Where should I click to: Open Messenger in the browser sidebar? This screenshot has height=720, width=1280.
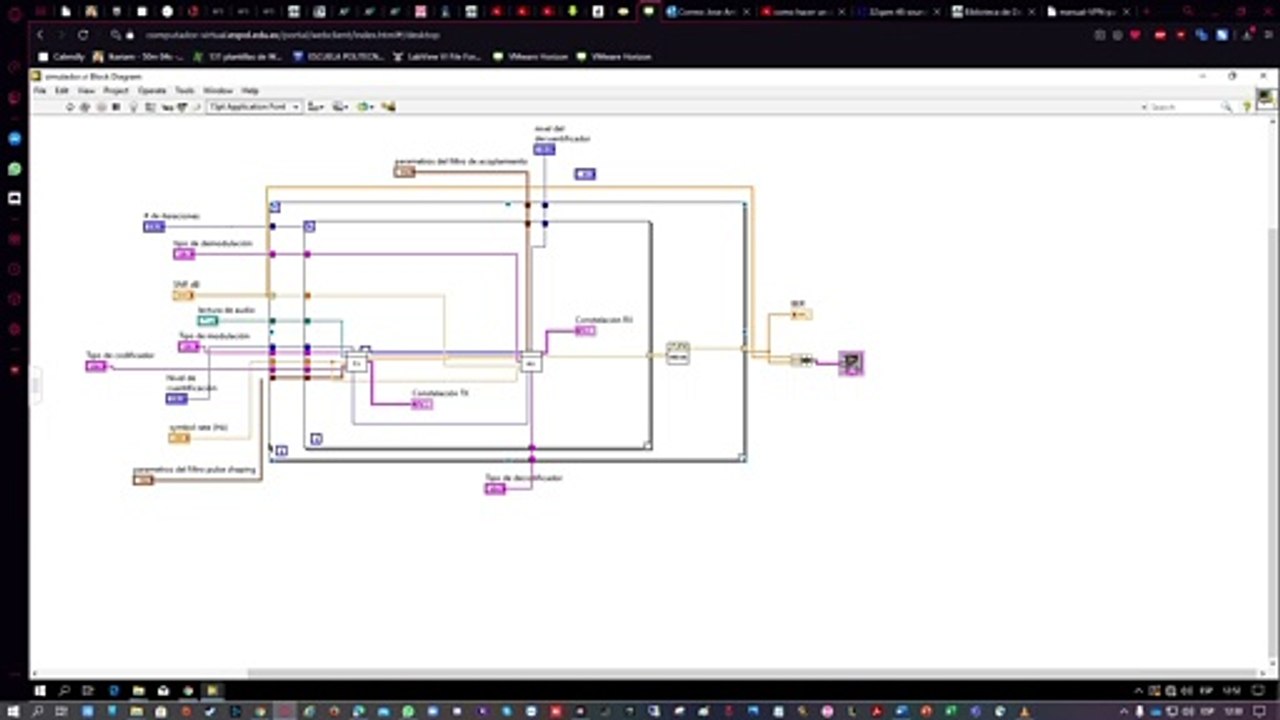tap(14, 139)
